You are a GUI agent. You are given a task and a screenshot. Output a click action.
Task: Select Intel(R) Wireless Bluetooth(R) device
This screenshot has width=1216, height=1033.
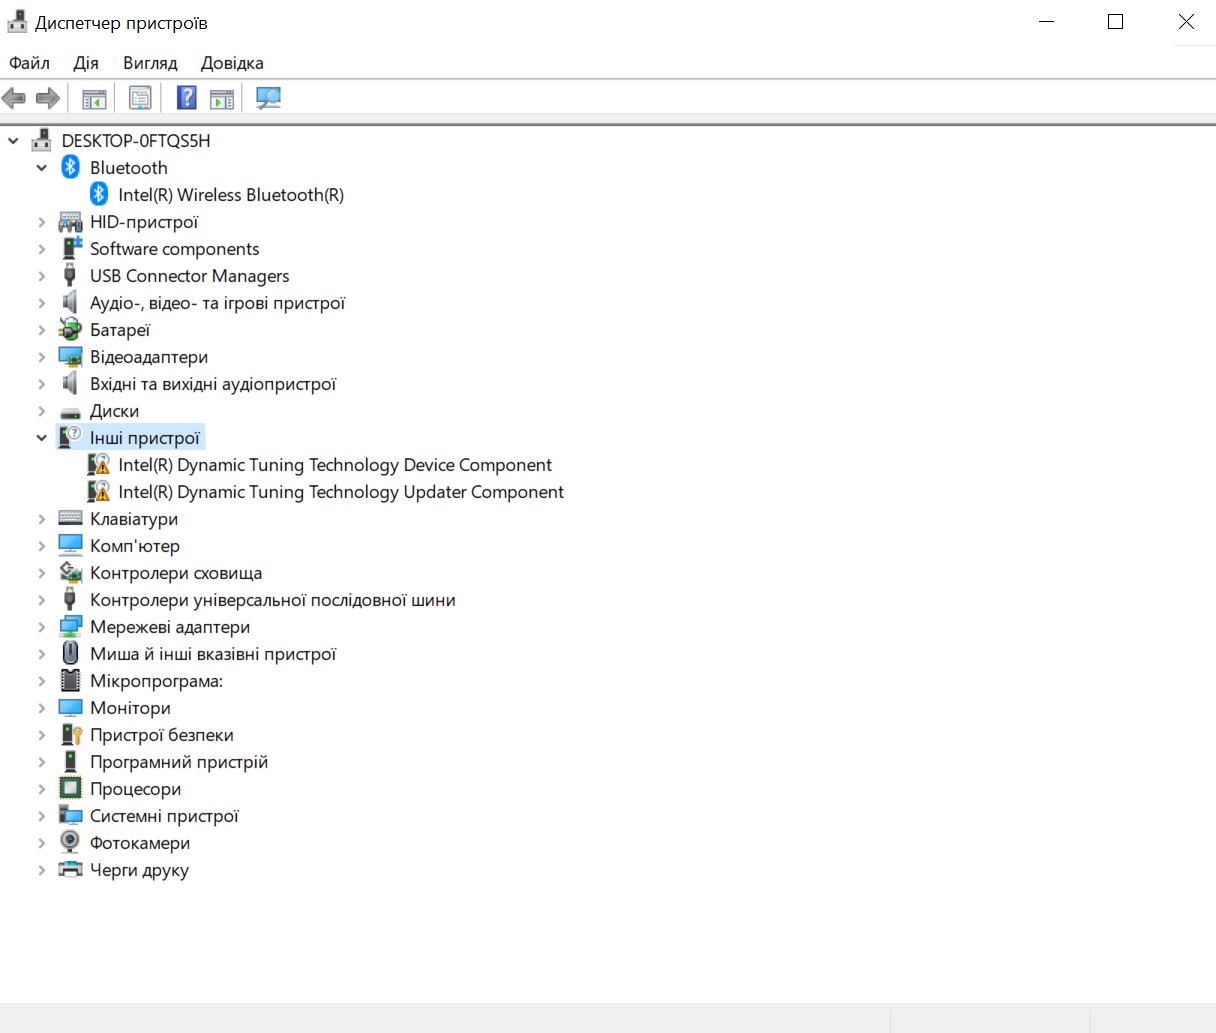click(231, 194)
